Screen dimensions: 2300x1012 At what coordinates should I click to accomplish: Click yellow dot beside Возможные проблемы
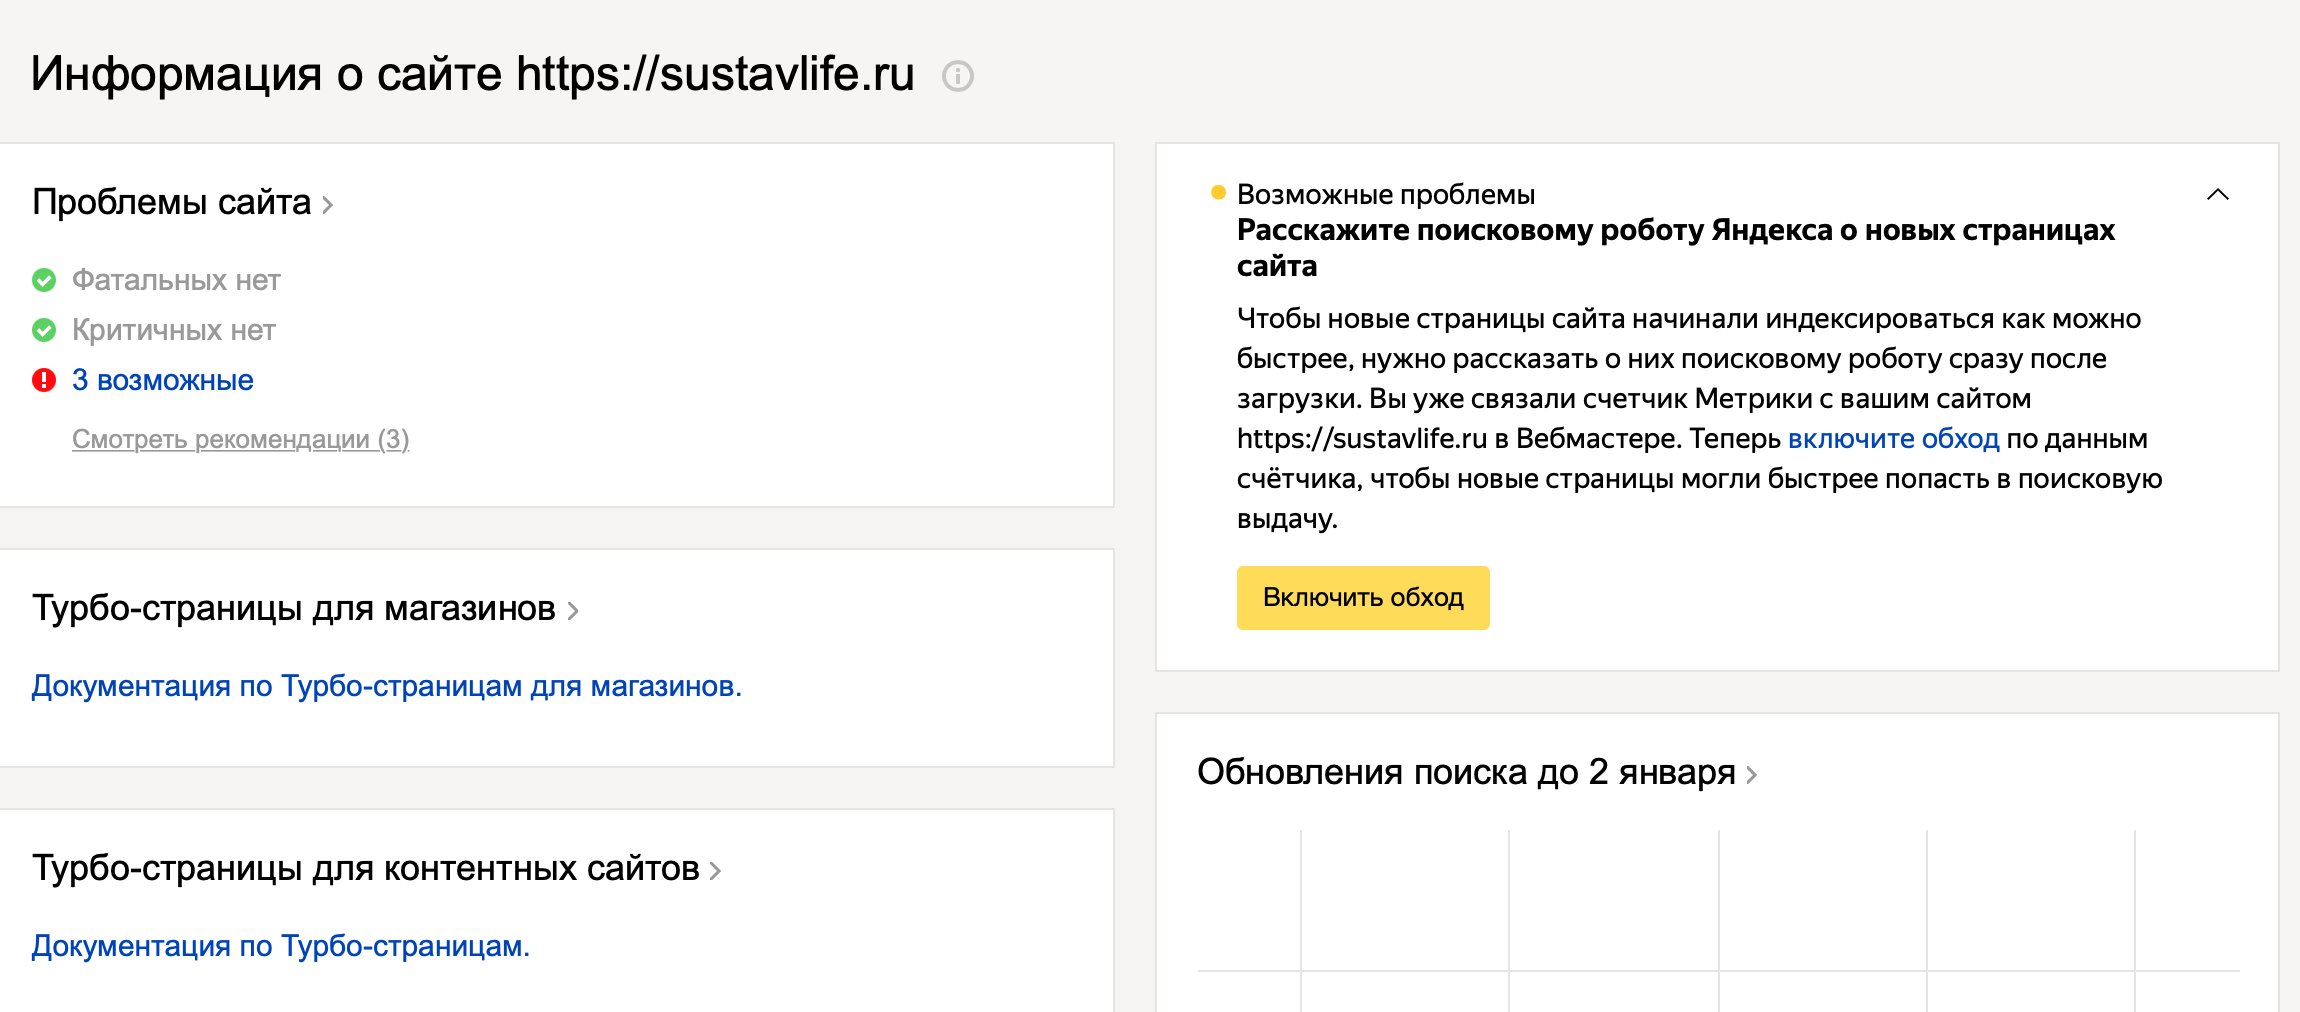pos(1218,193)
